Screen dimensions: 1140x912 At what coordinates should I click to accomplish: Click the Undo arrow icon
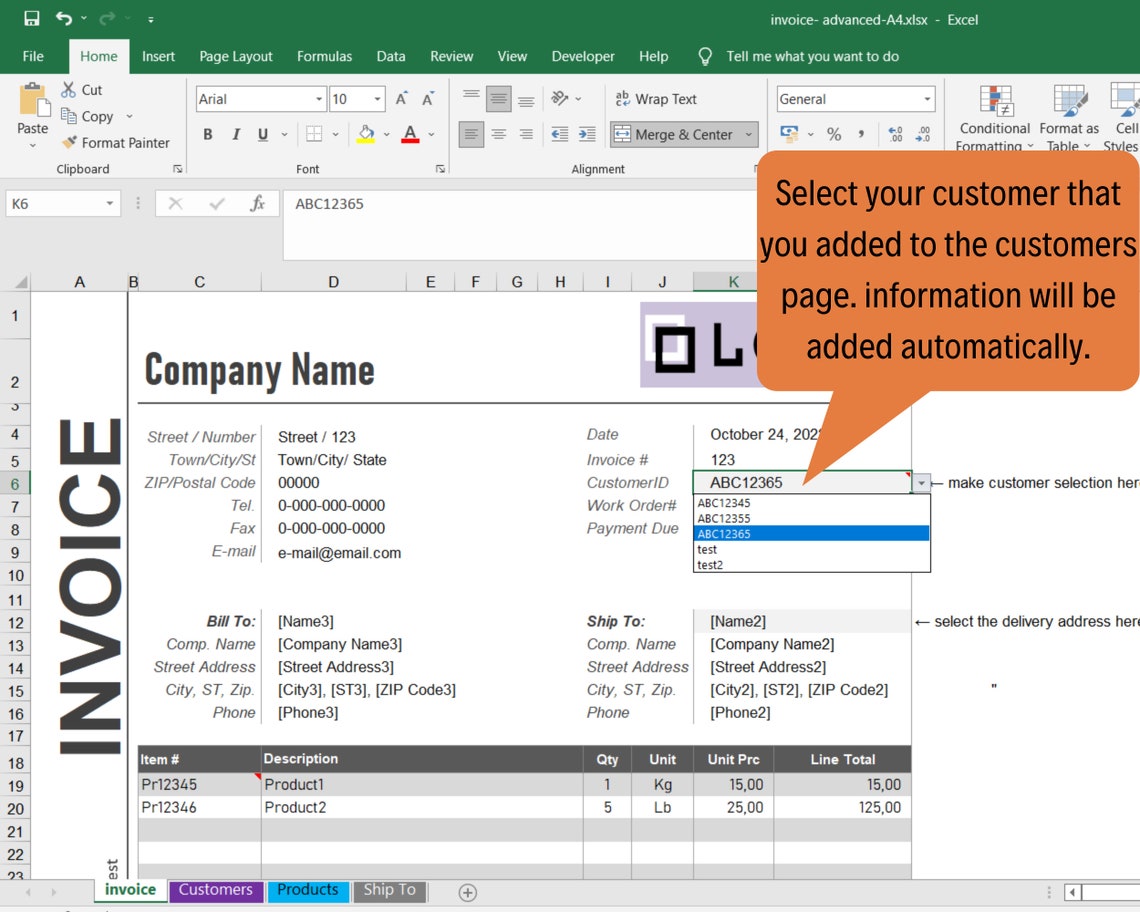click(x=62, y=17)
